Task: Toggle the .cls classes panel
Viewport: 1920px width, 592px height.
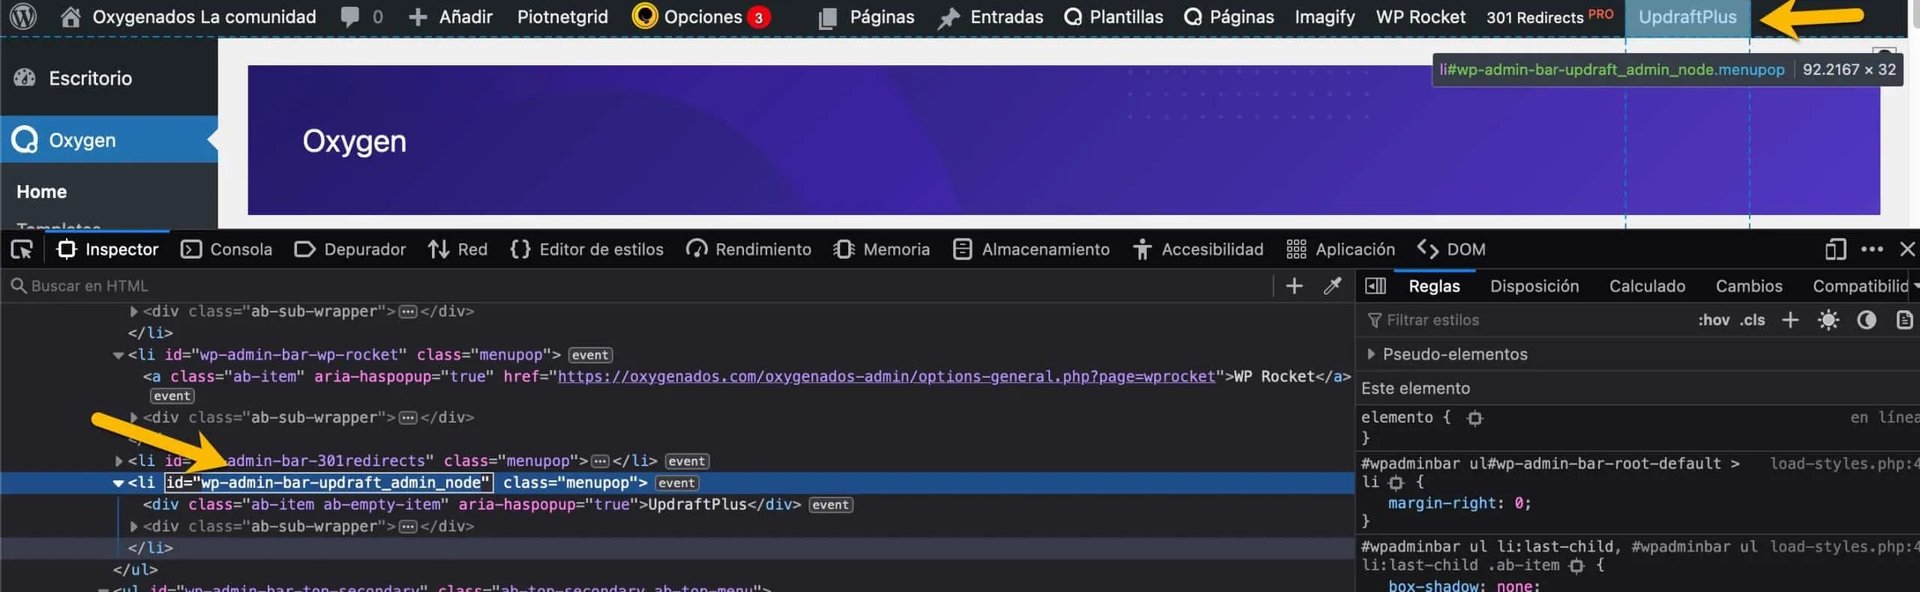Action: 1752,320
